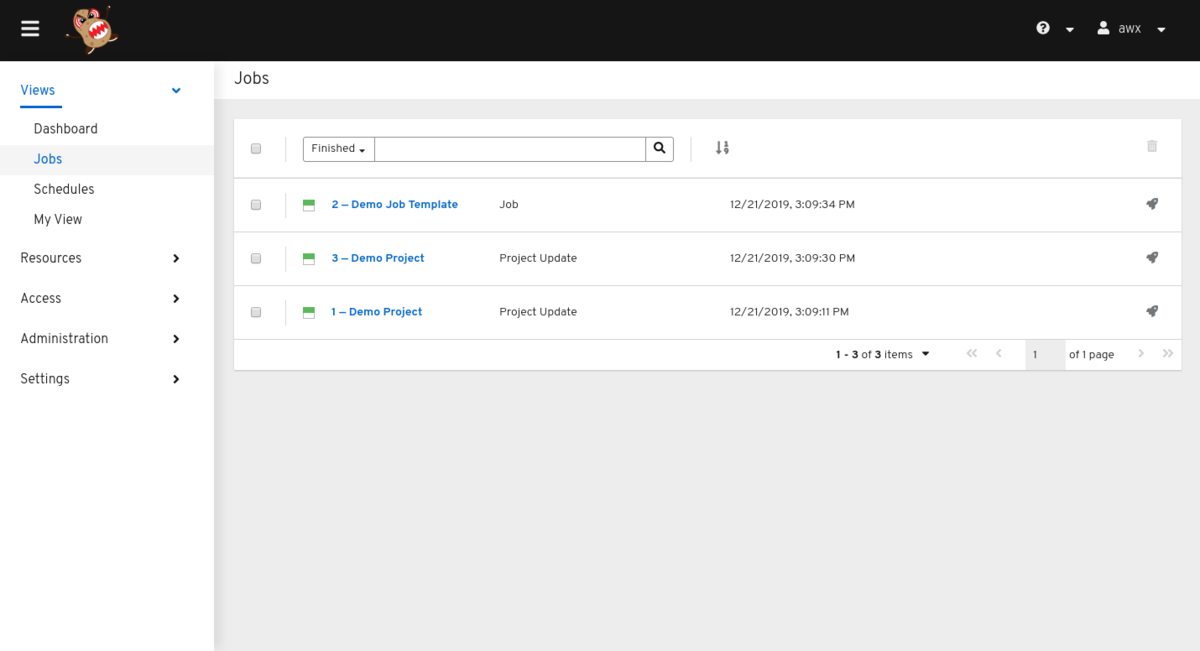Open the 1 — Demo Project link
Viewport: 1200px width, 651px height.
tap(377, 312)
